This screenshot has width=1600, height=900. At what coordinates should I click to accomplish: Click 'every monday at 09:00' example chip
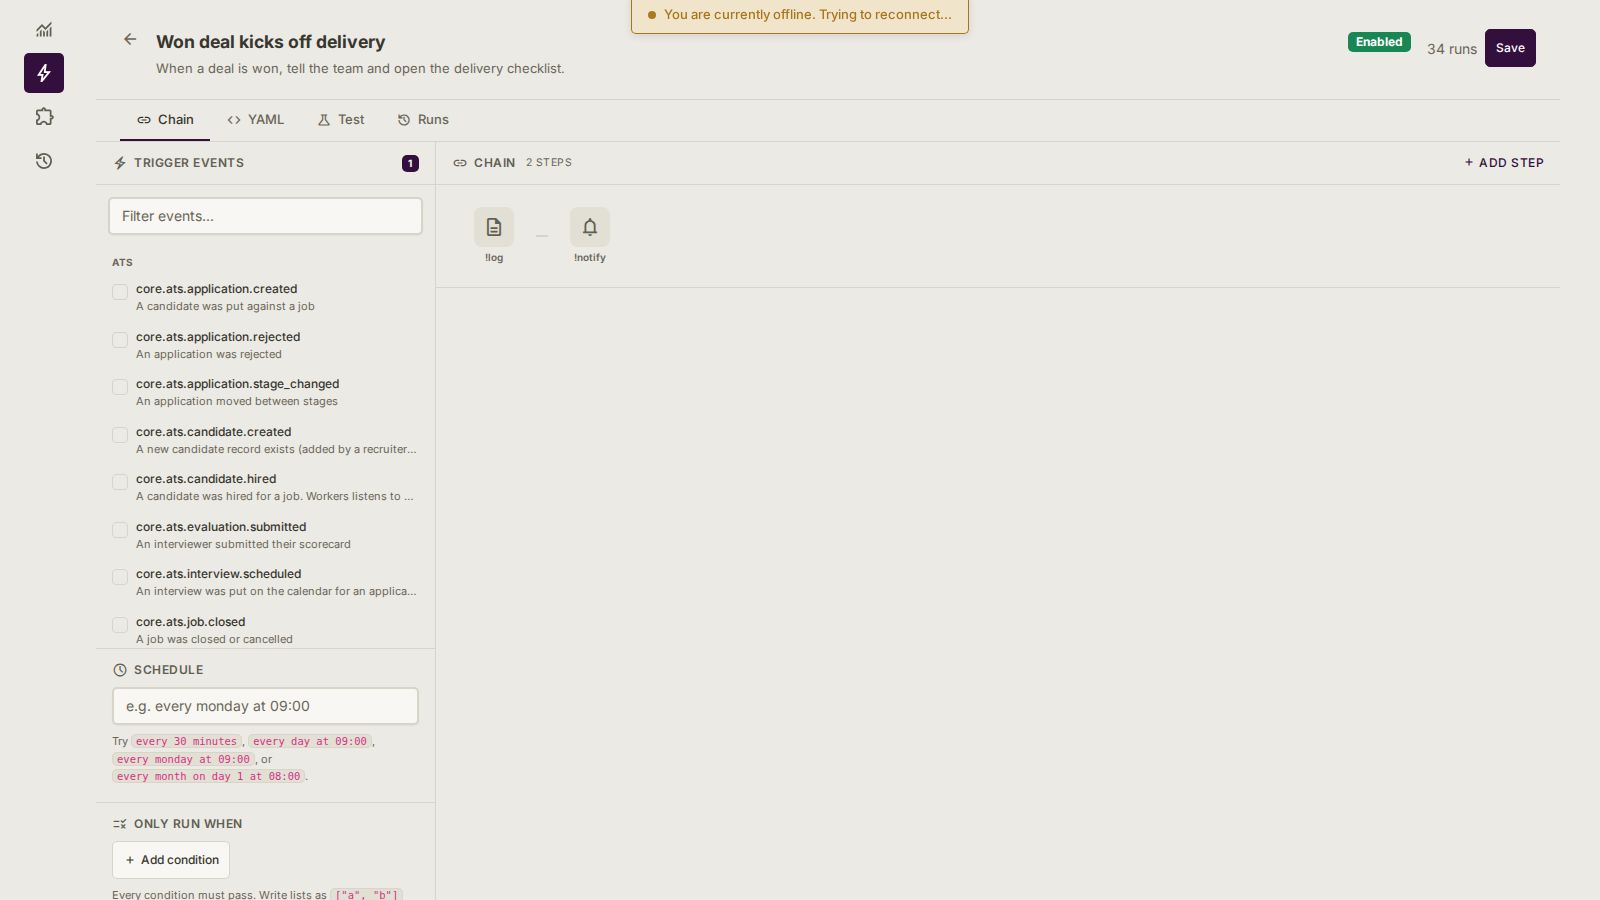click(x=183, y=760)
